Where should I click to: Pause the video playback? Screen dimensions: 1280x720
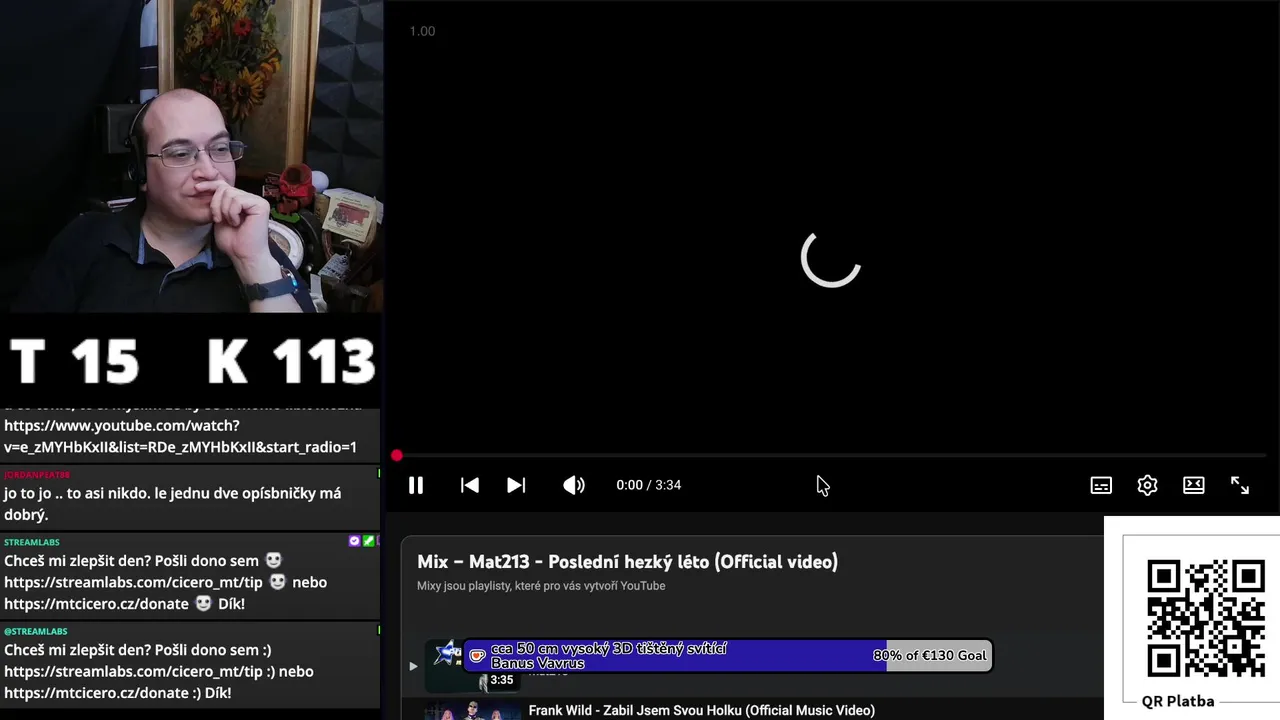416,485
